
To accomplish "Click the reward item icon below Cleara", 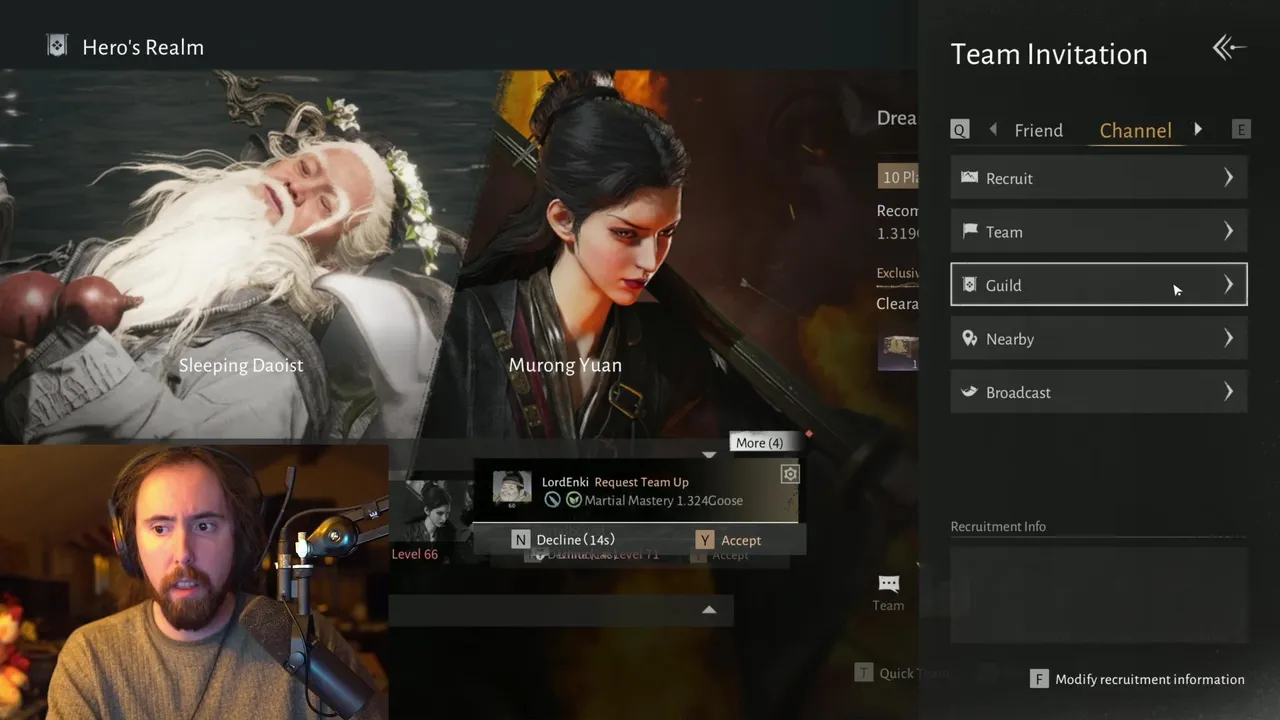I will point(898,352).
